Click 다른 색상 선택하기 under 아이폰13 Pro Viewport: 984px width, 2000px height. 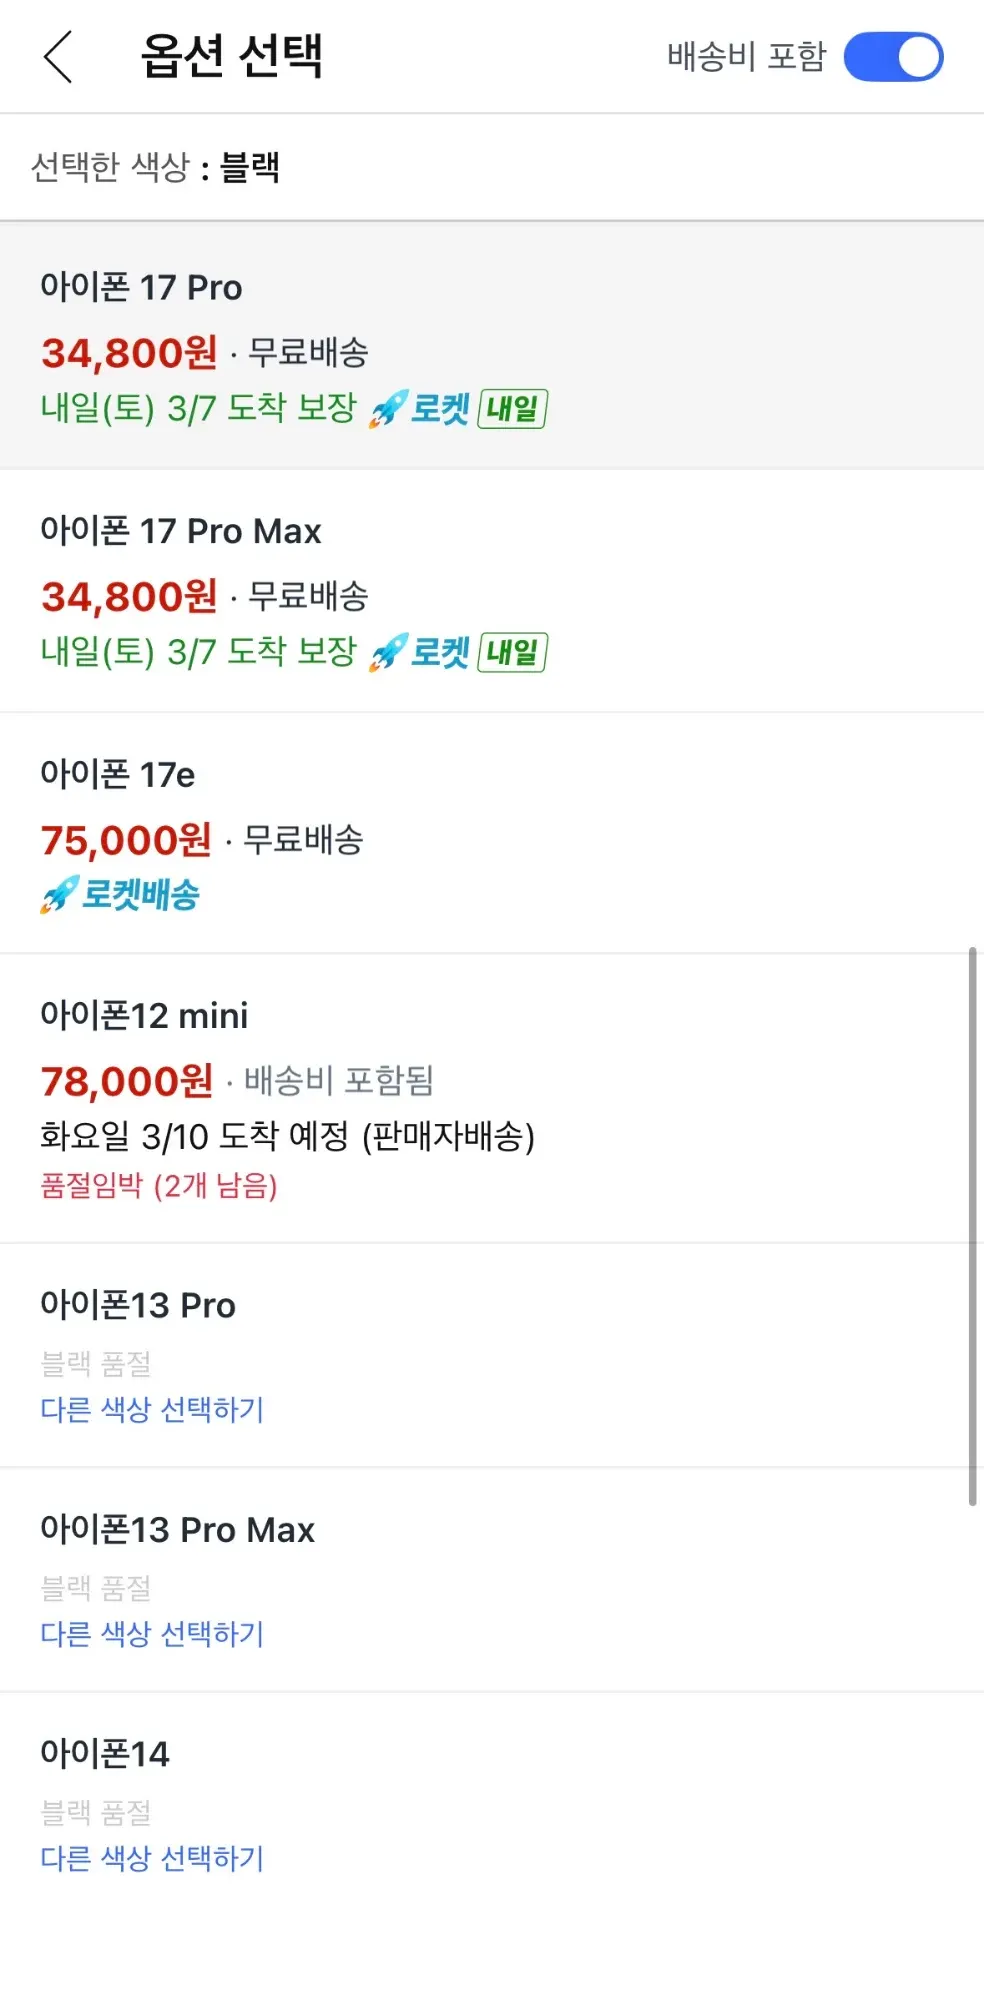152,1410
